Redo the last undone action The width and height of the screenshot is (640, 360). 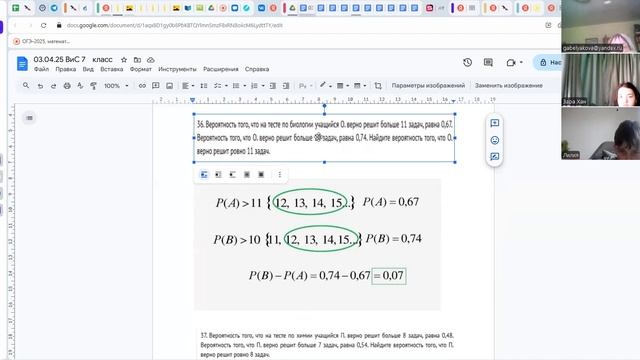point(53,86)
